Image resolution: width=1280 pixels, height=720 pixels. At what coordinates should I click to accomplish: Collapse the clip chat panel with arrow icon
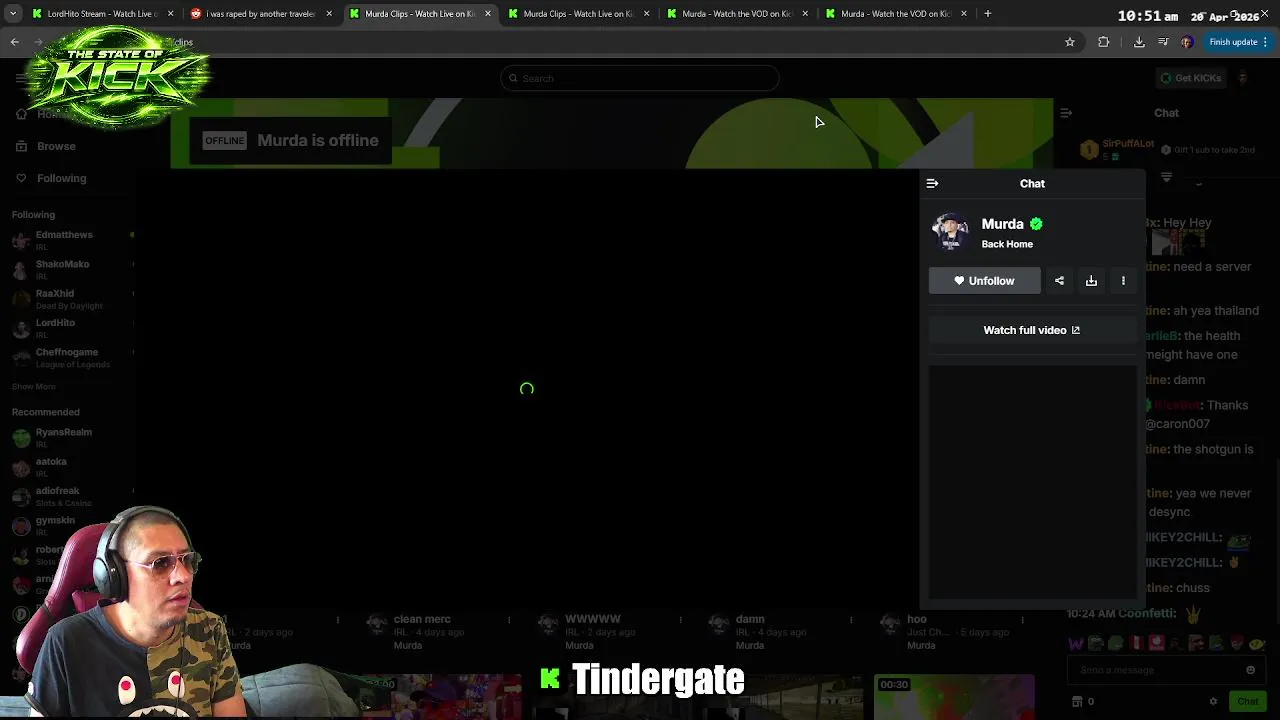(932, 184)
